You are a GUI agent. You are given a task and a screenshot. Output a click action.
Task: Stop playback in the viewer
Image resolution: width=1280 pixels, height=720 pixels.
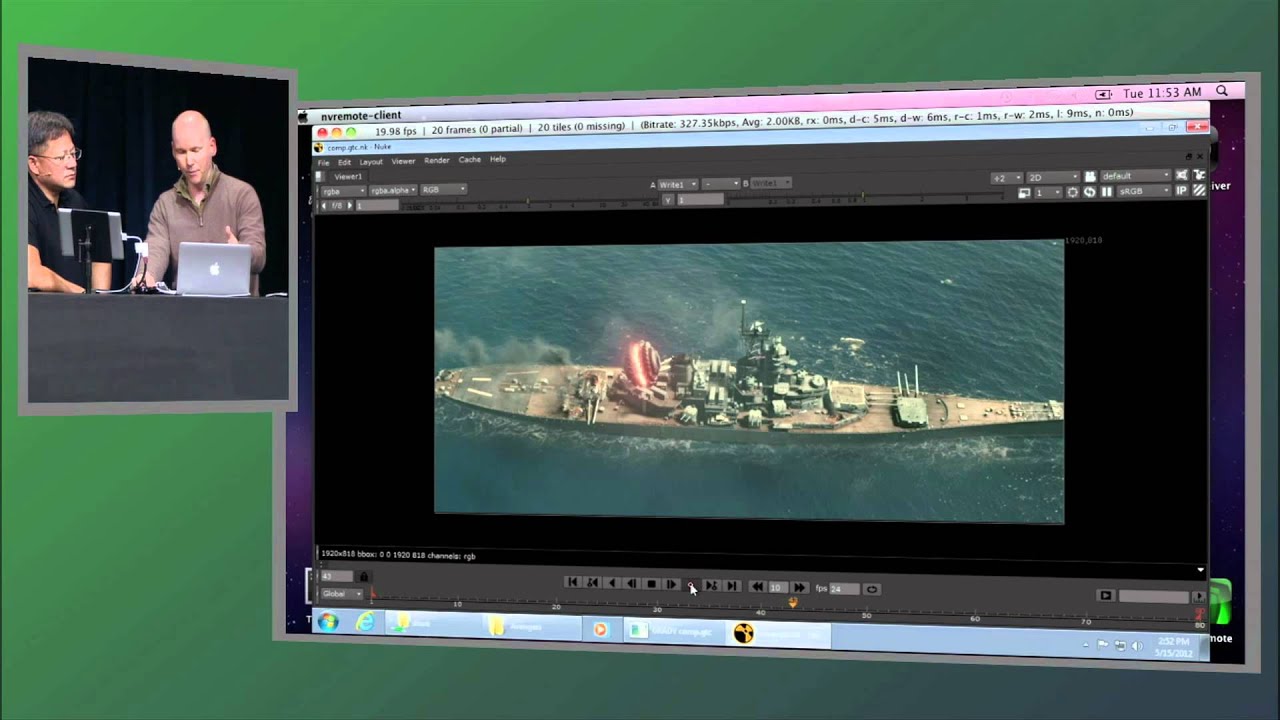click(651, 584)
